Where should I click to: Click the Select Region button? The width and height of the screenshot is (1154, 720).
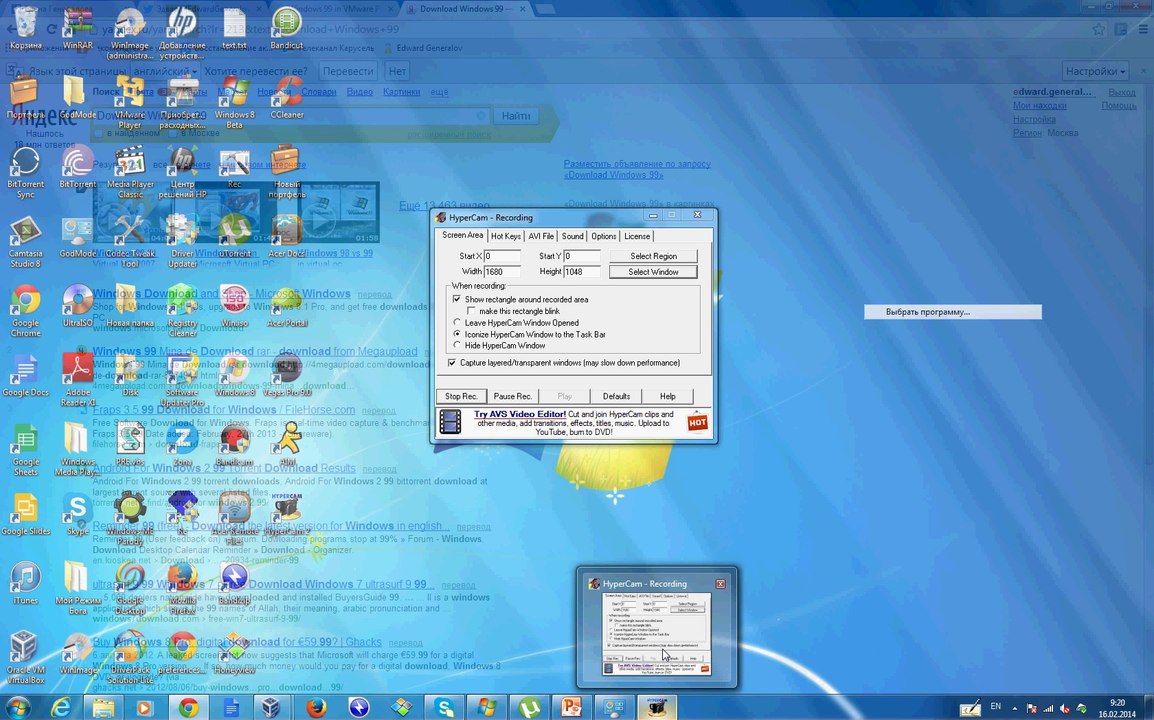coord(654,256)
